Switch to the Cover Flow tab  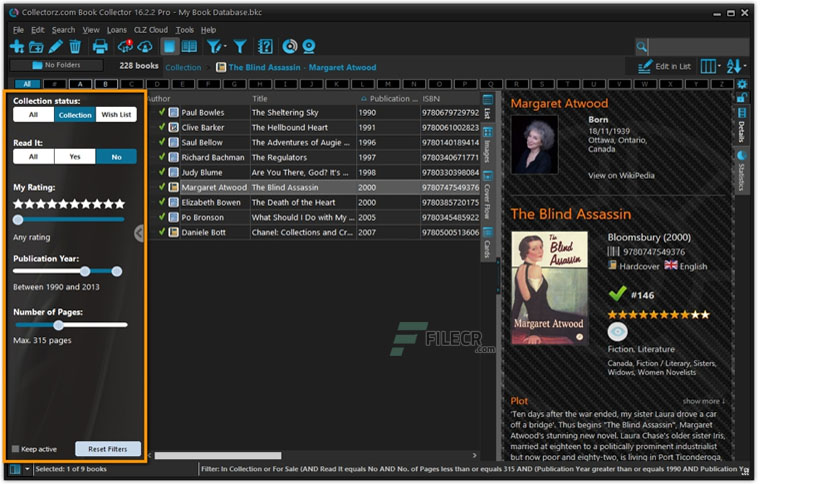coord(487,195)
